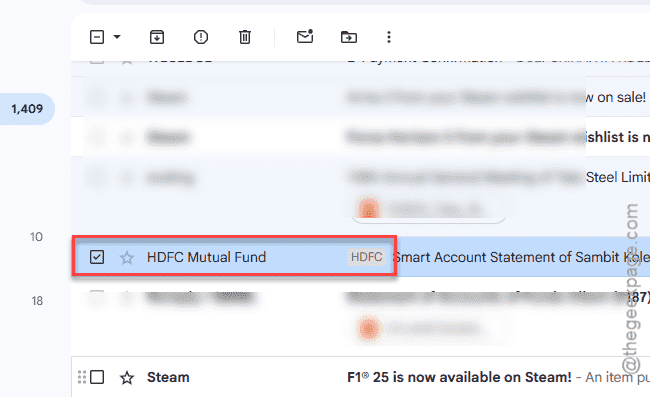Image resolution: width=650 pixels, height=397 pixels.
Task: Mark selected email as unread
Action: click(x=305, y=36)
